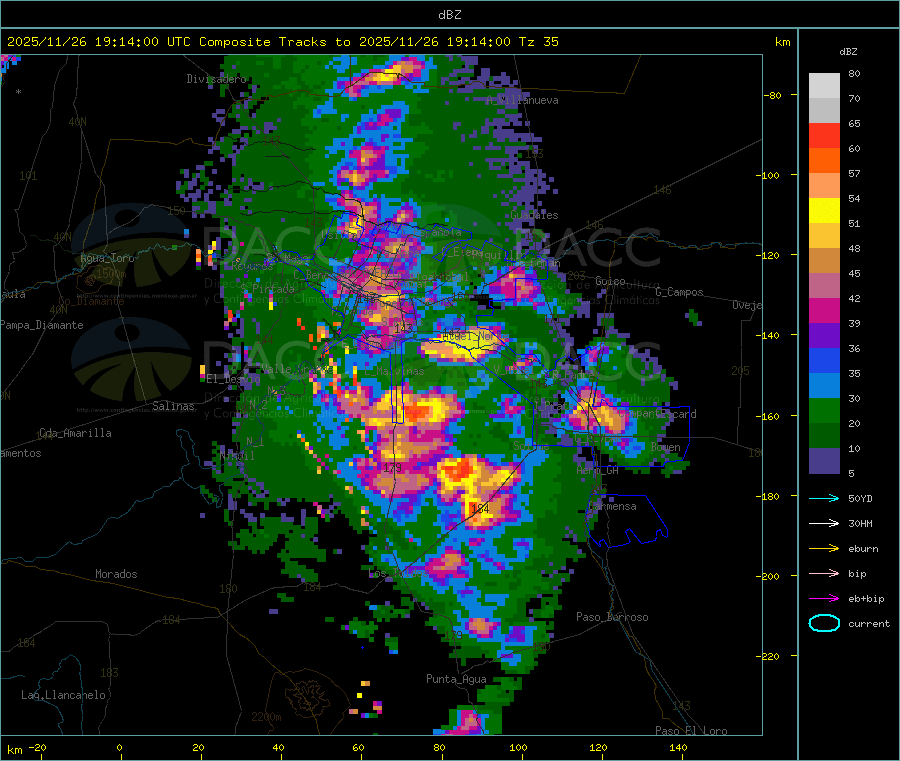
Task: Click the '0' tick on bottom axis
Action: pyautogui.click(x=119, y=747)
